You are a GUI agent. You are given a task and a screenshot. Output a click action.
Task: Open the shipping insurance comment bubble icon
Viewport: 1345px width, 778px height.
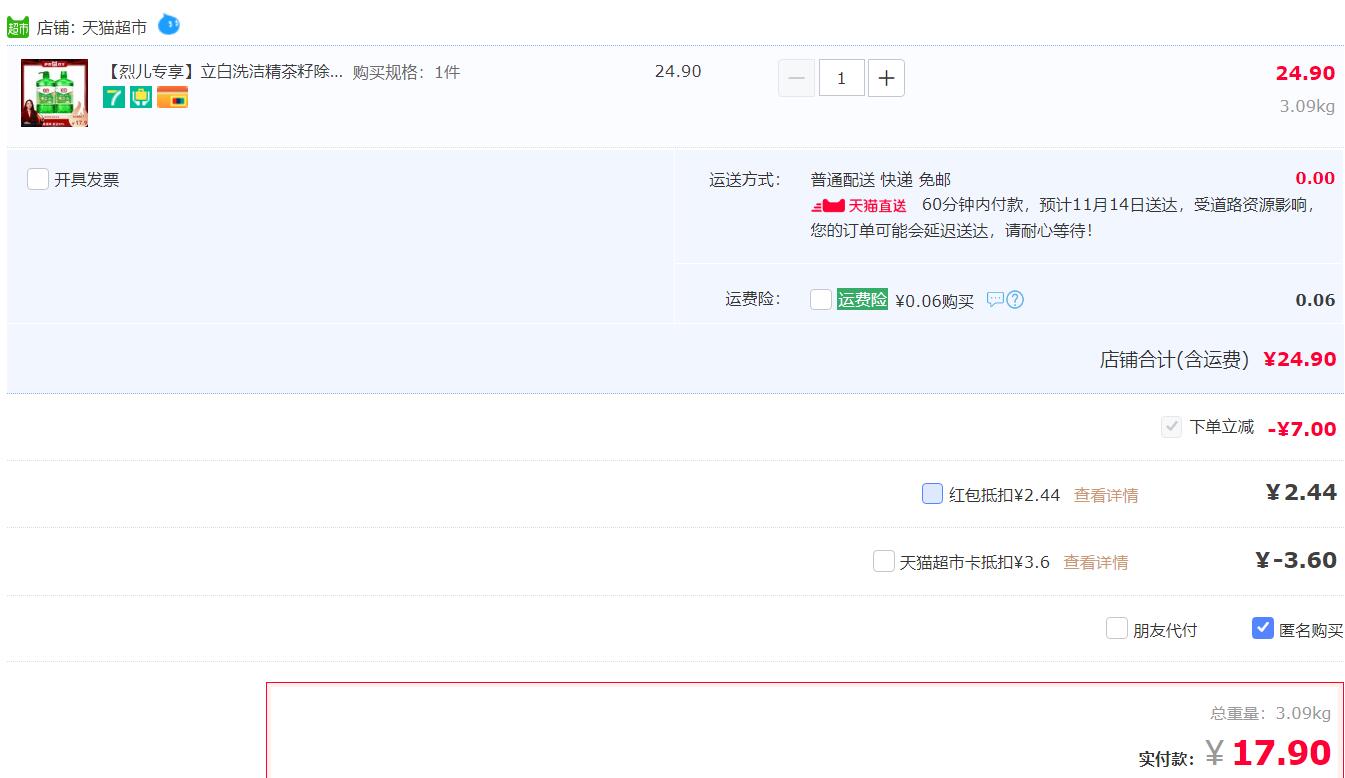pos(995,299)
